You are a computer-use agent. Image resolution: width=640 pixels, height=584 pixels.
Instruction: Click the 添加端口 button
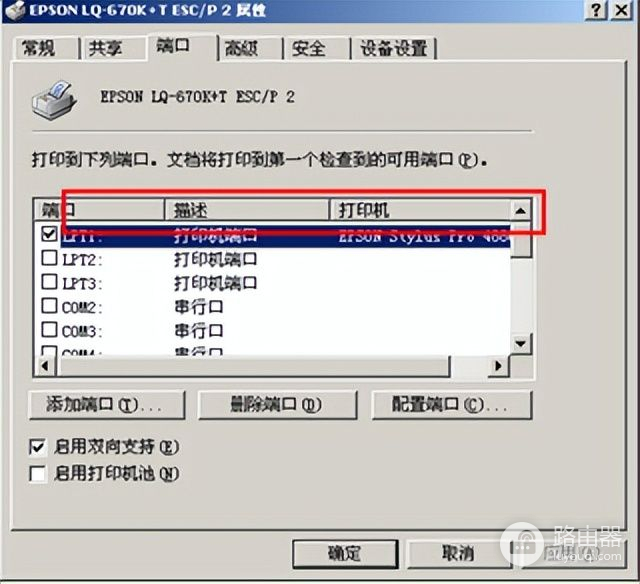pos(107,405)
